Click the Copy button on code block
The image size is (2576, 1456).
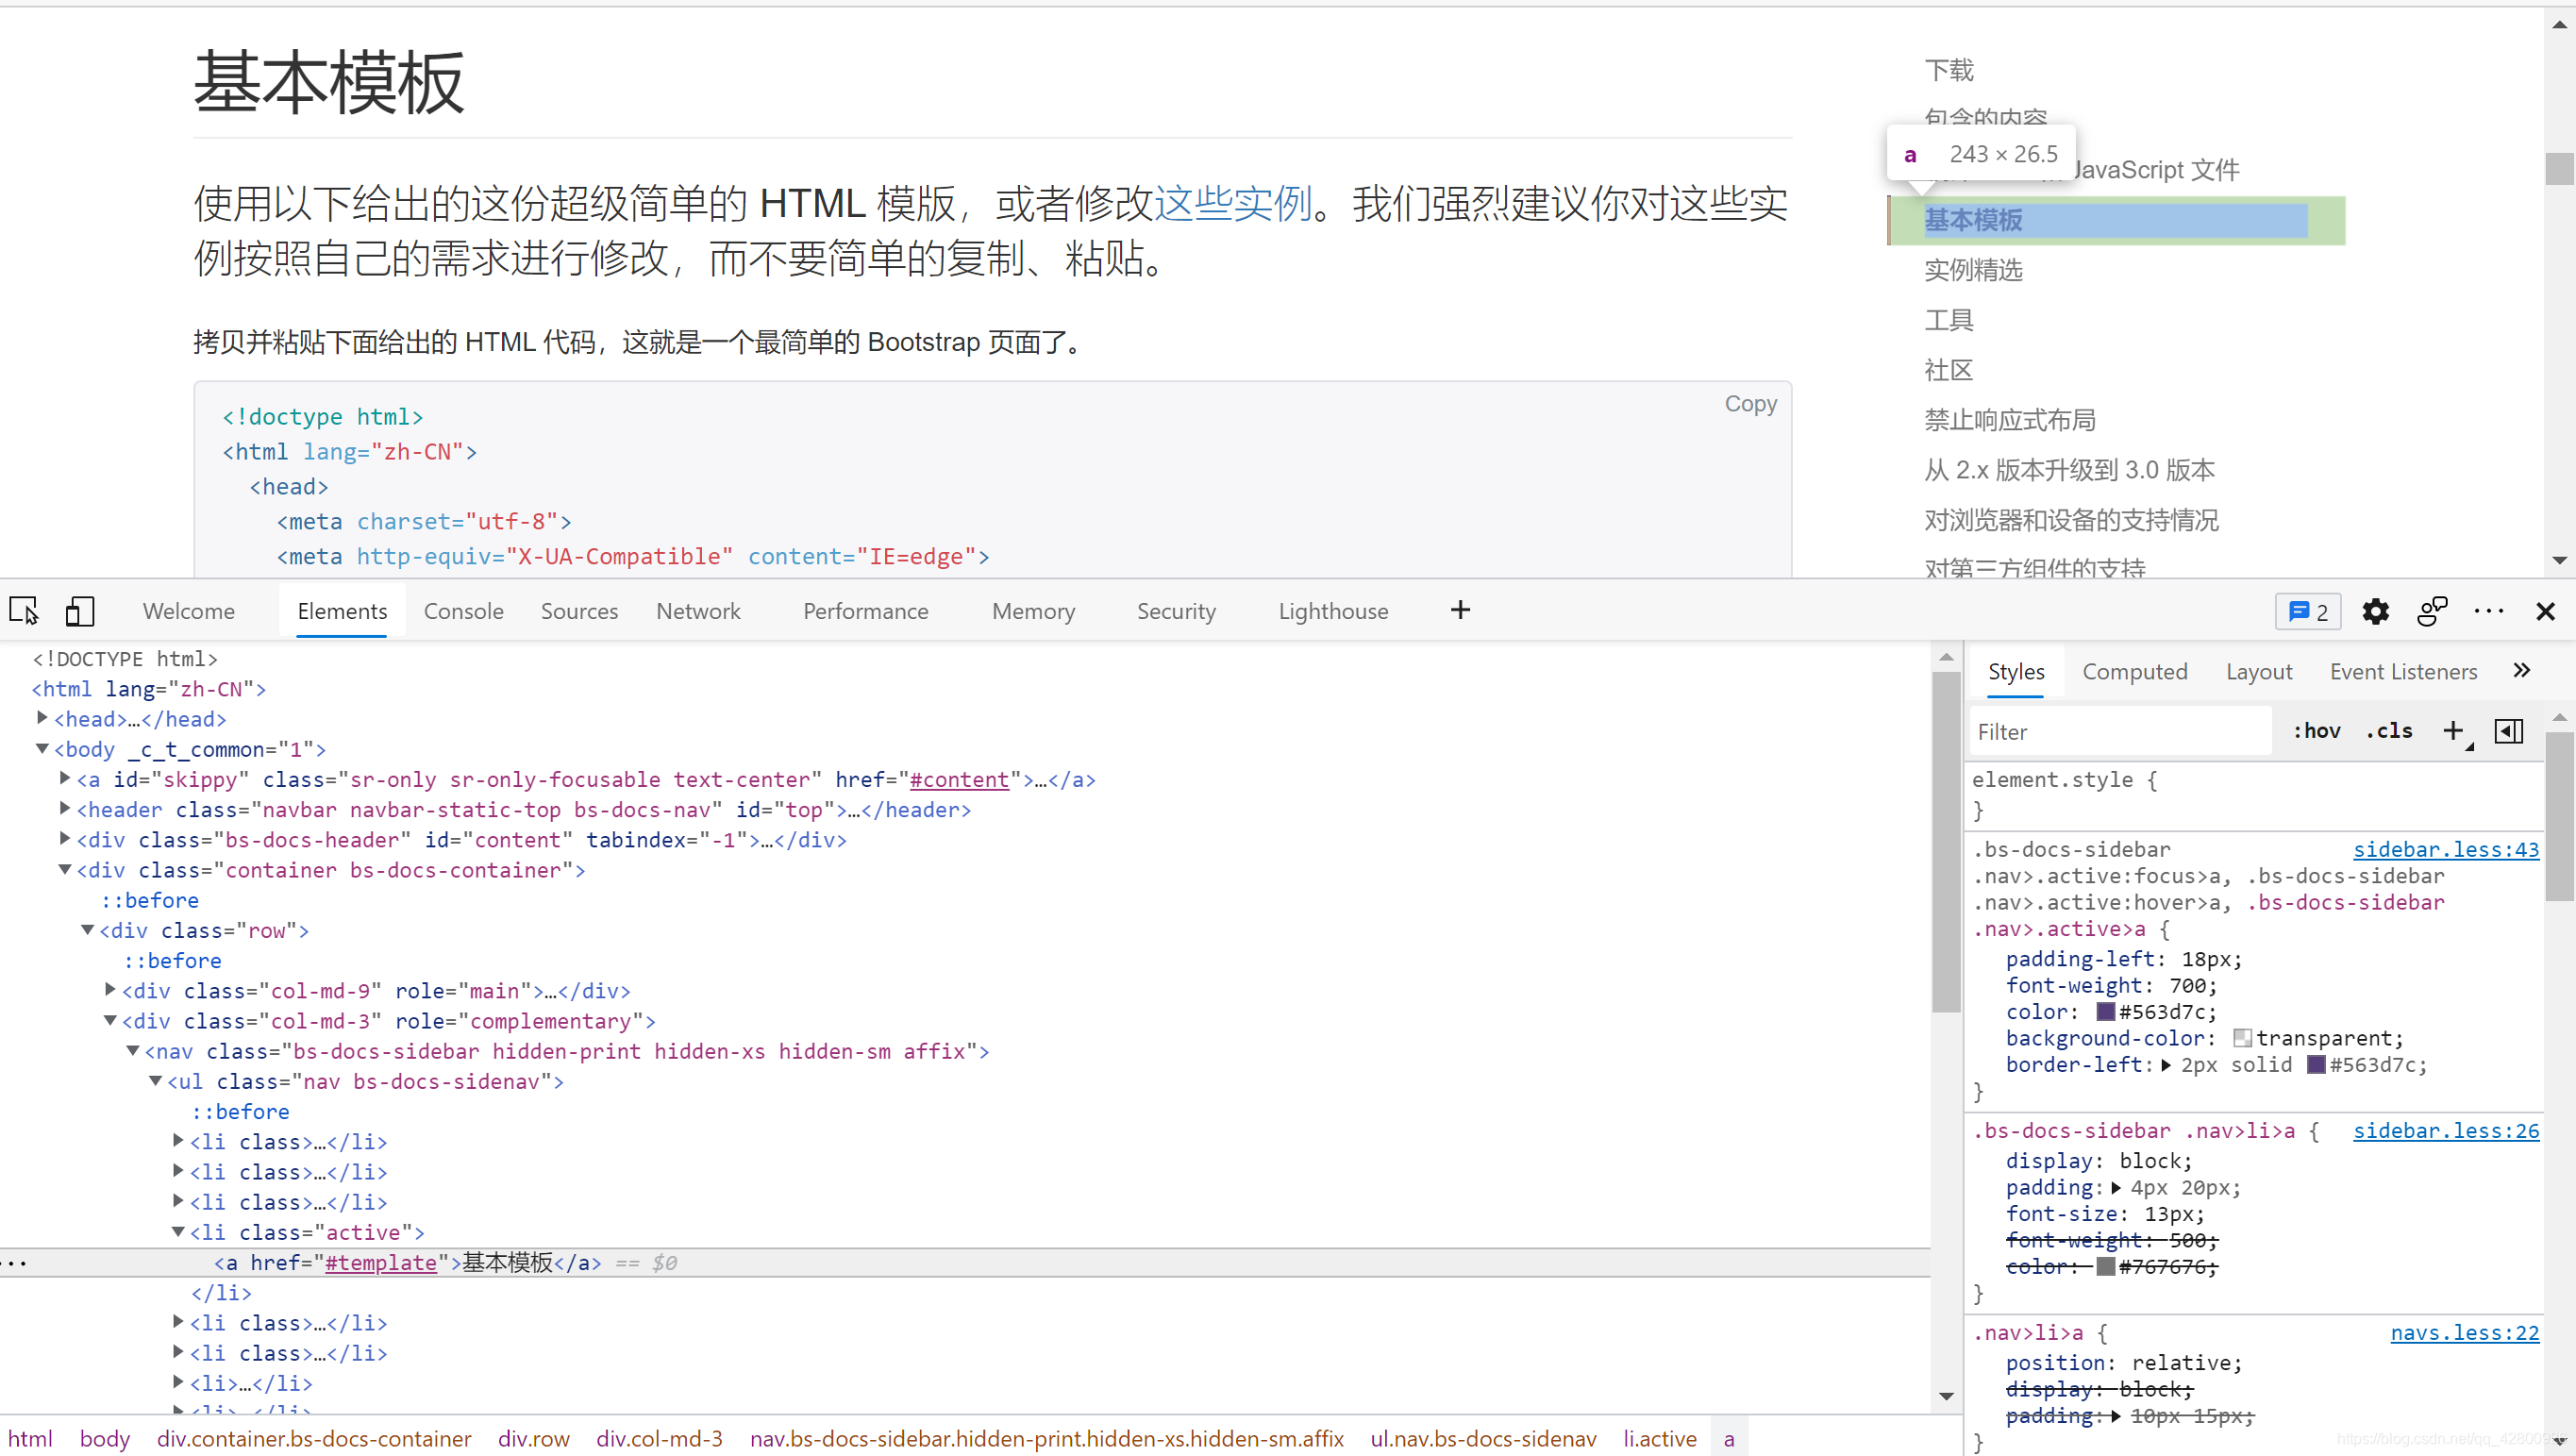pyautogui.click(x=1750, y=403)
